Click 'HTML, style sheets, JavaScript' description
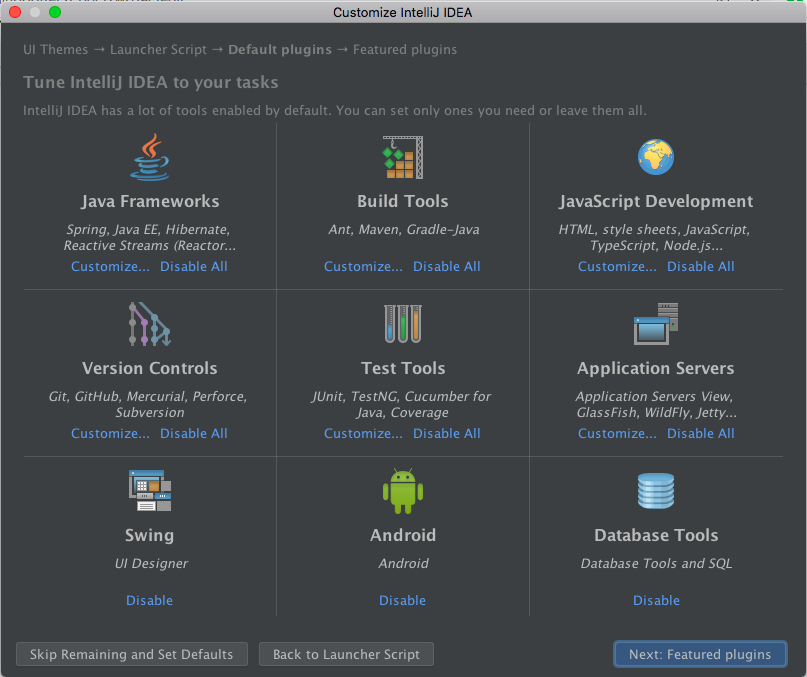 click(x=655, y=229)
